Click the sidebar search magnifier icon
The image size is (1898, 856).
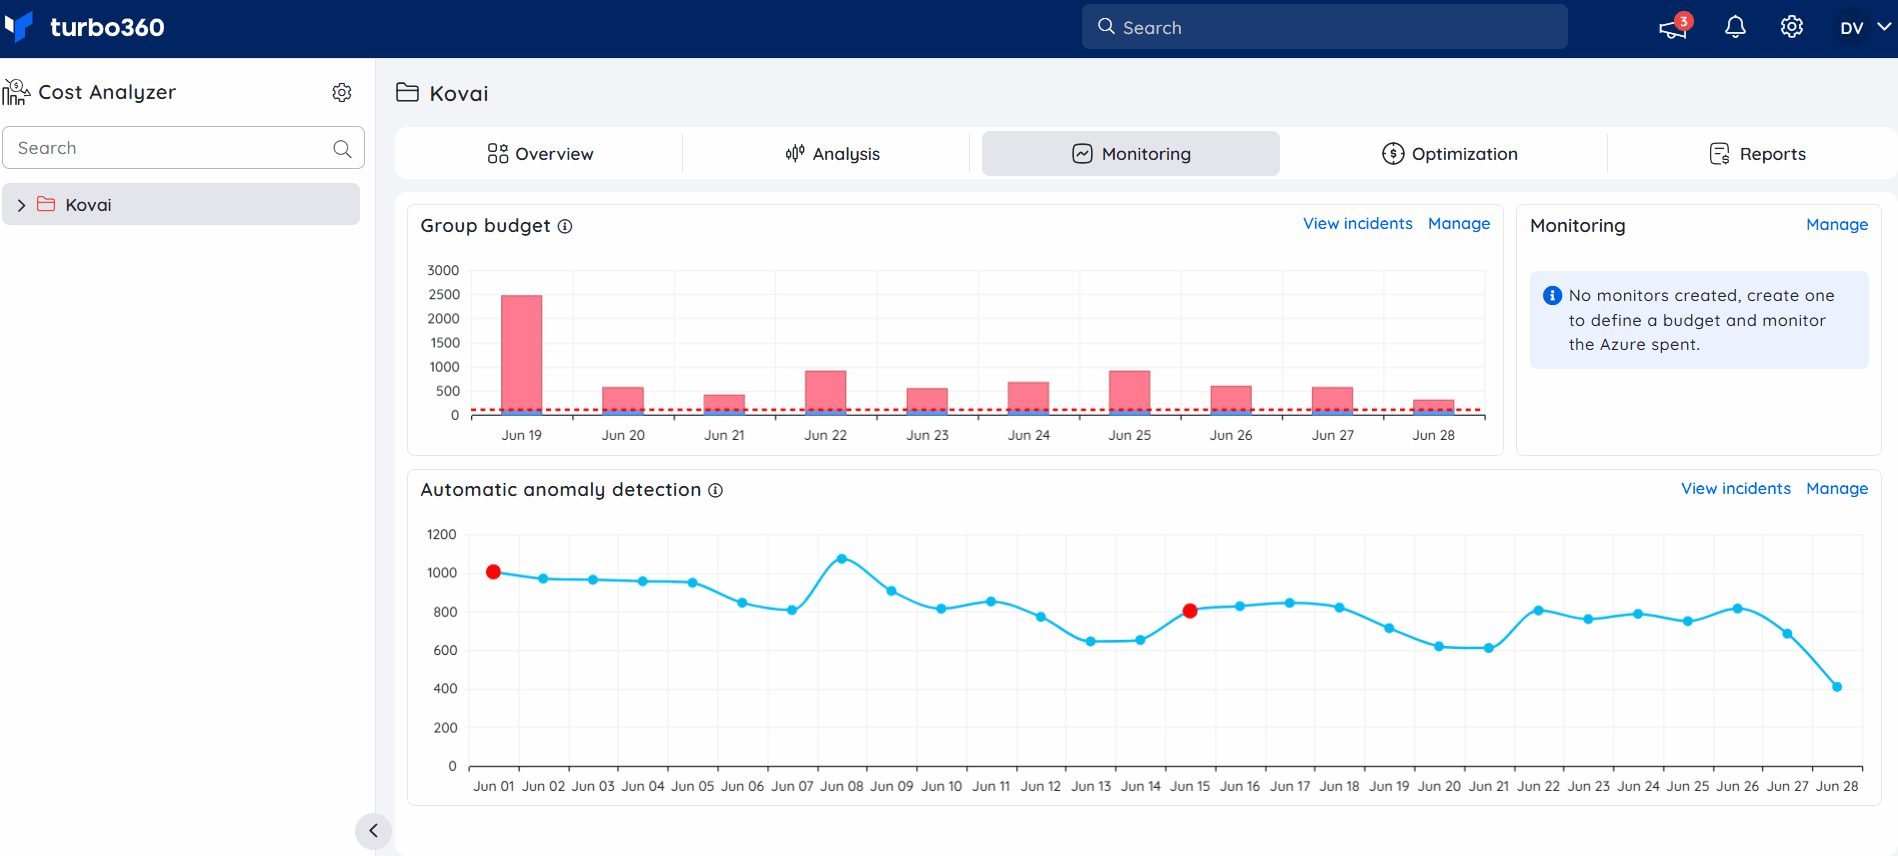coord(342,148)
